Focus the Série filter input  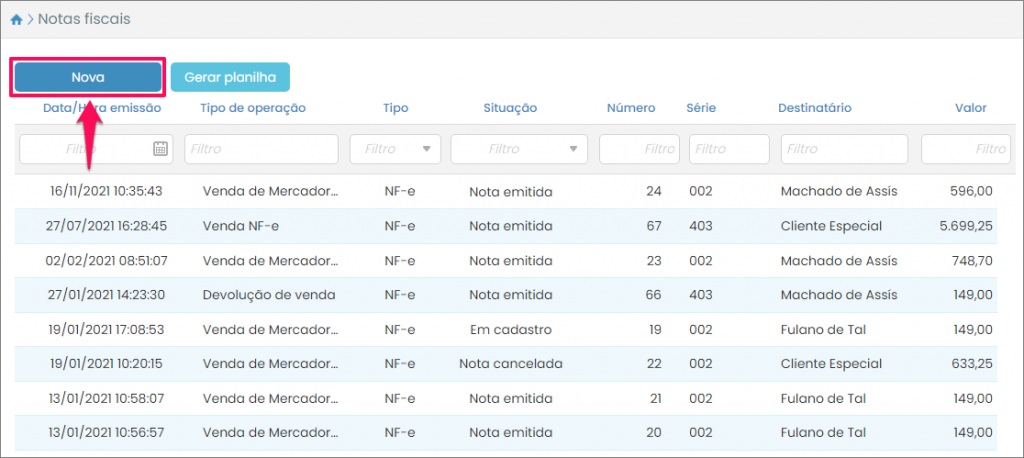(x=728, y=149)
